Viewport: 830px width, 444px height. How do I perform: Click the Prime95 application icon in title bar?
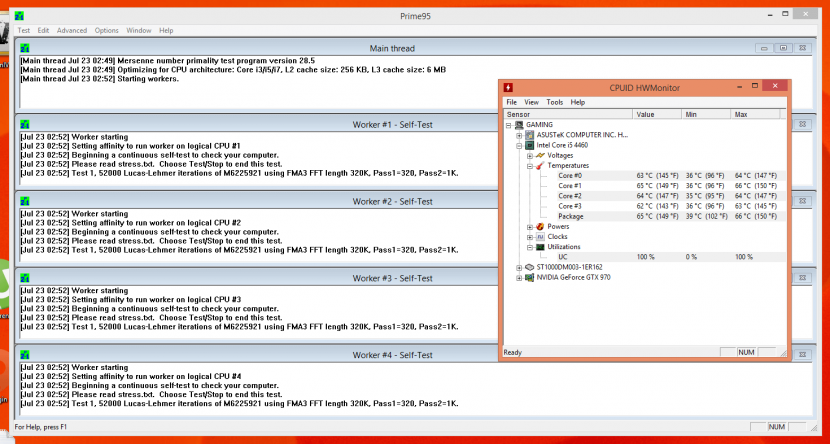coord(19,16)
